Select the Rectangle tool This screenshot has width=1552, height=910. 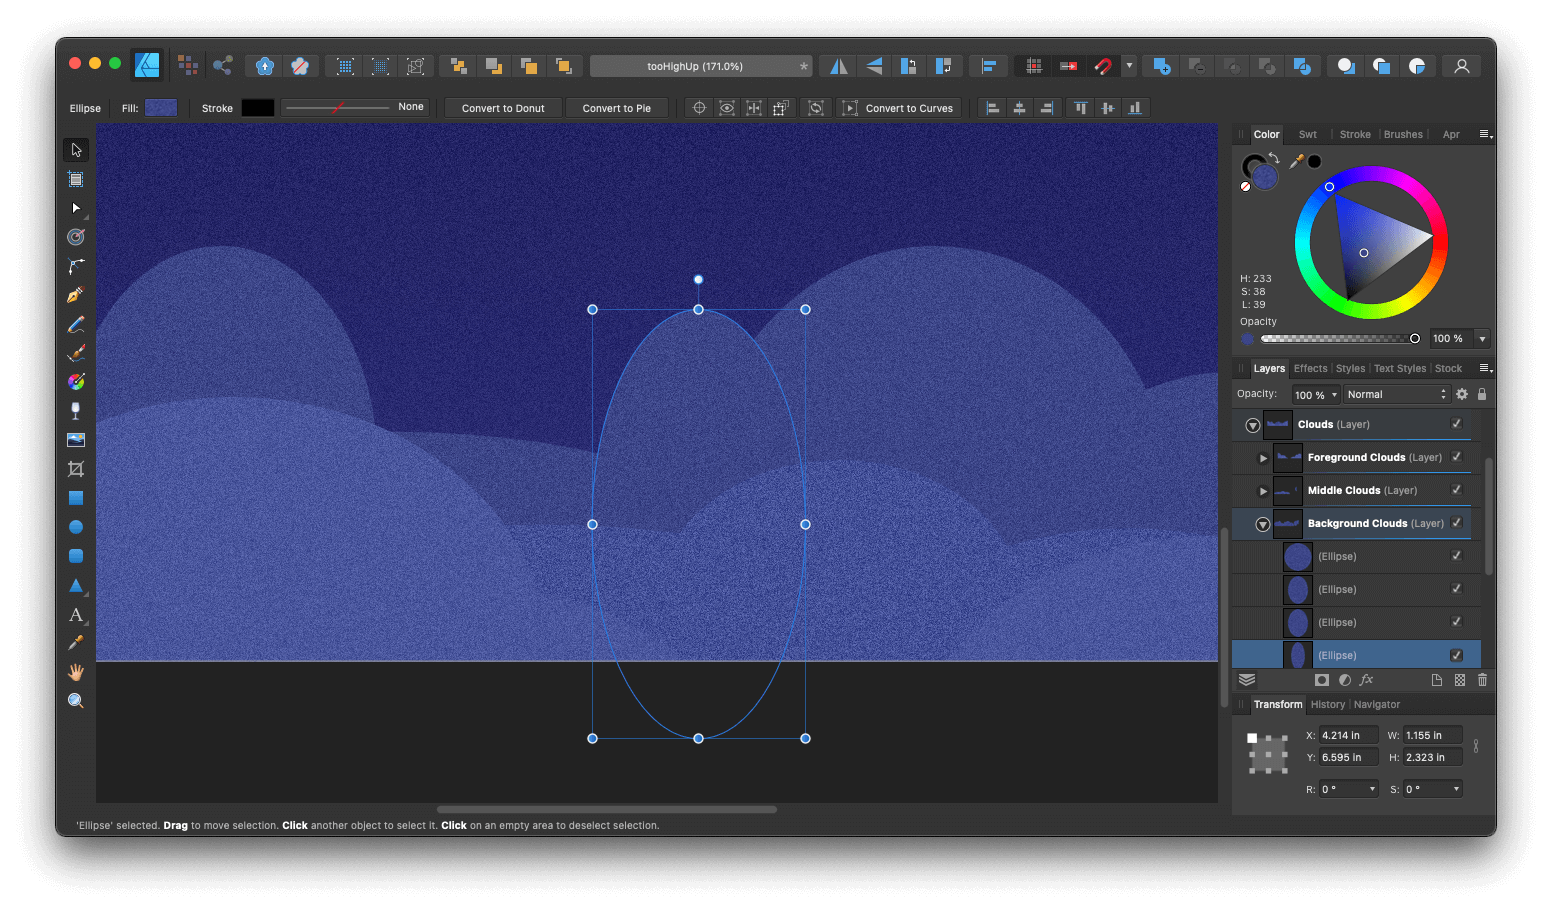[76, 498]
